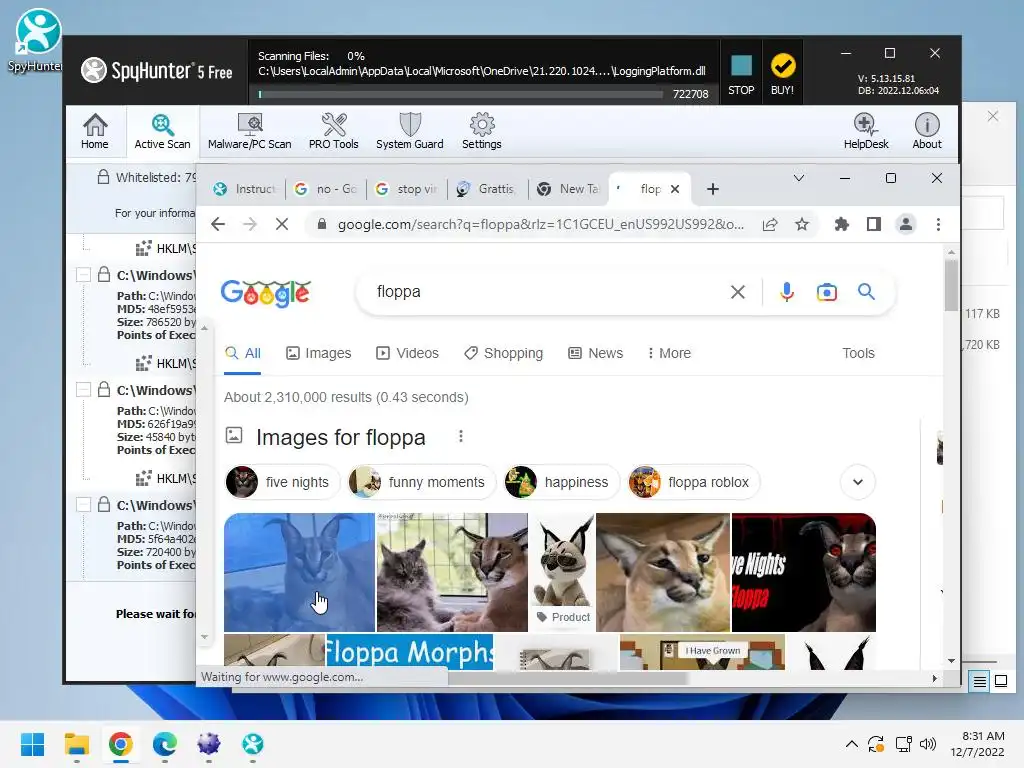Toggle Chrome side panel
This screenshot has width=1024, height=768.
pos(874,225)
